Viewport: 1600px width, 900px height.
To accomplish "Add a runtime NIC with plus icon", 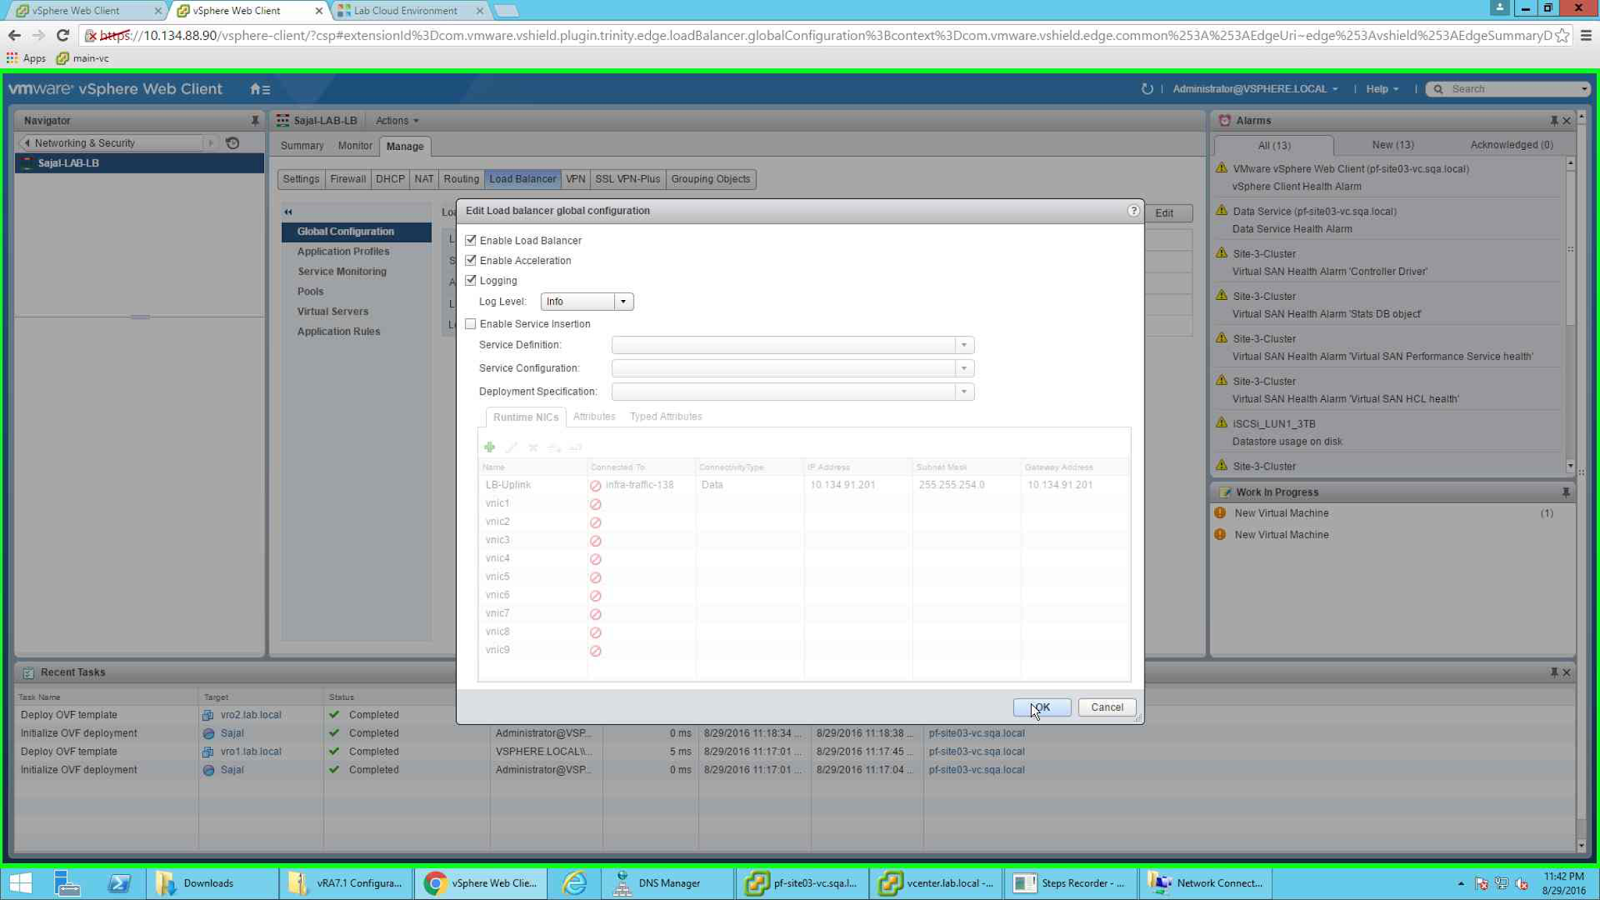I will click(x=490, y=447).
